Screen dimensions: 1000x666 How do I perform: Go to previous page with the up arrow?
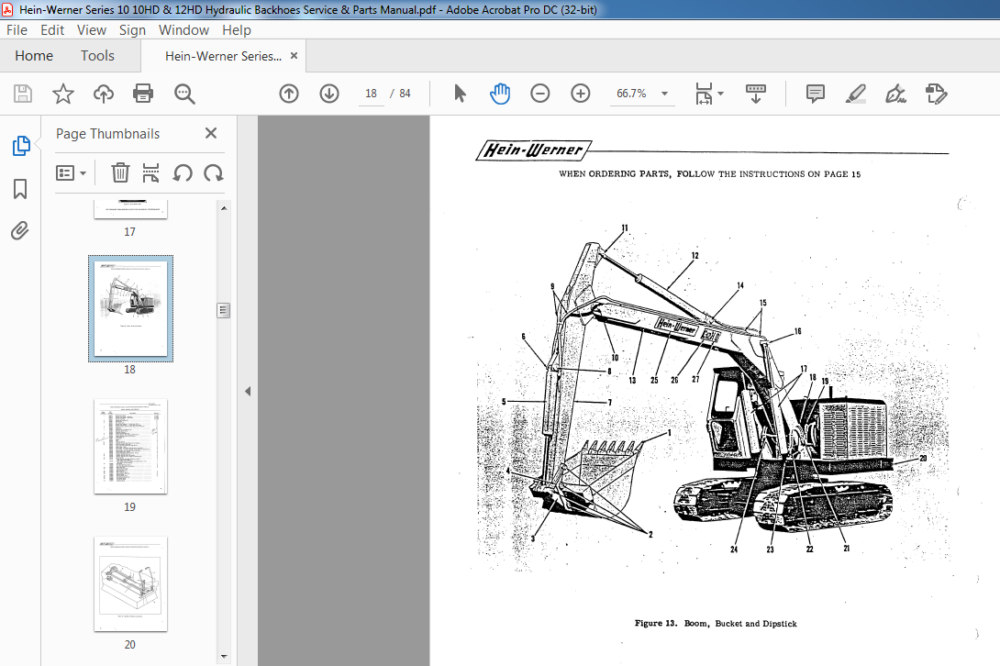289,94
